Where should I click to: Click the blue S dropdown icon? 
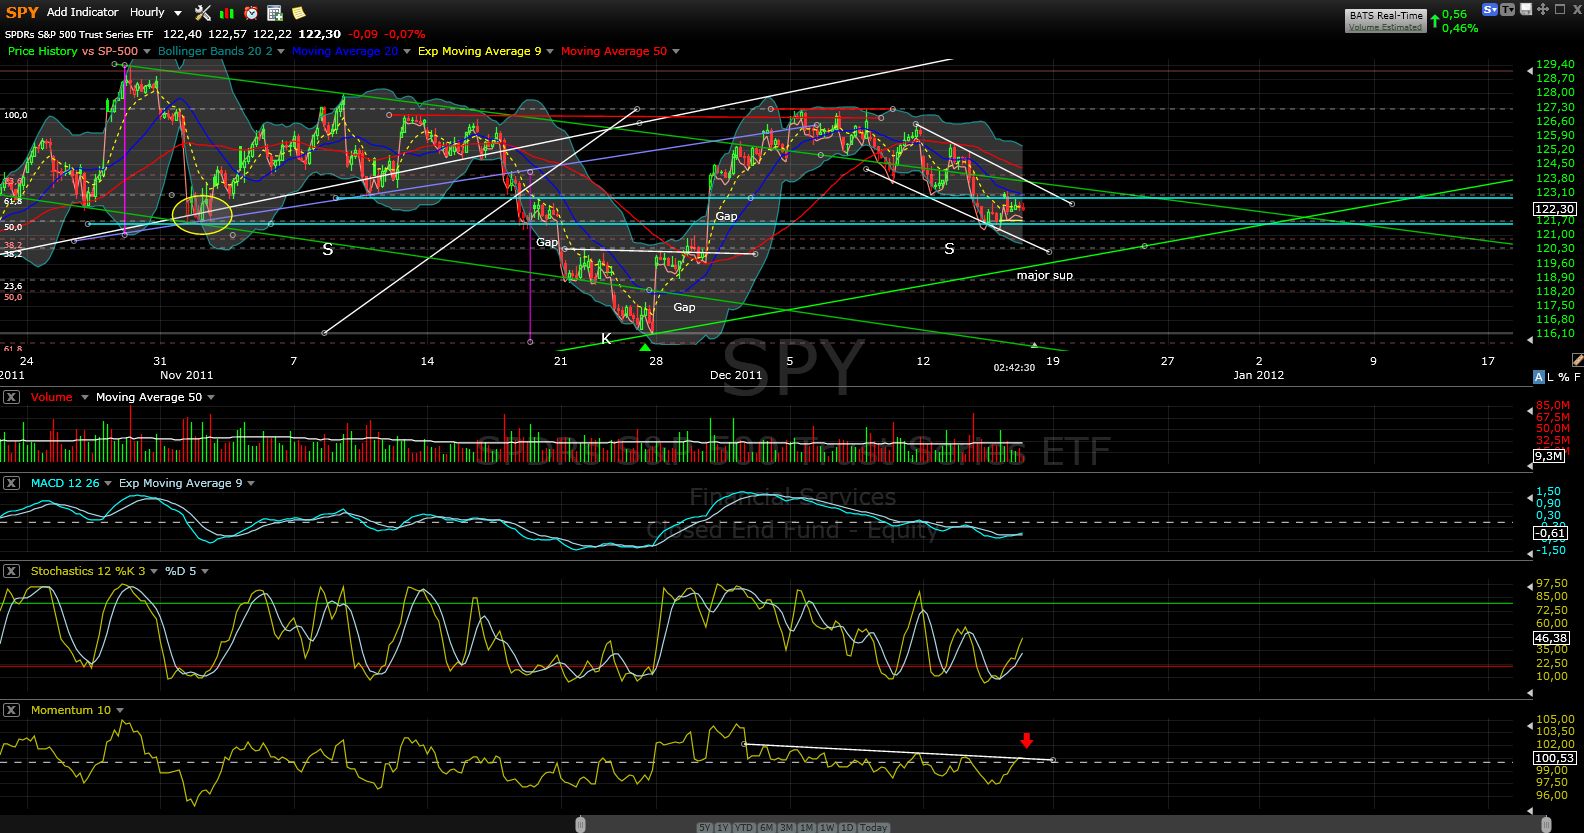tap(1490, 9)
